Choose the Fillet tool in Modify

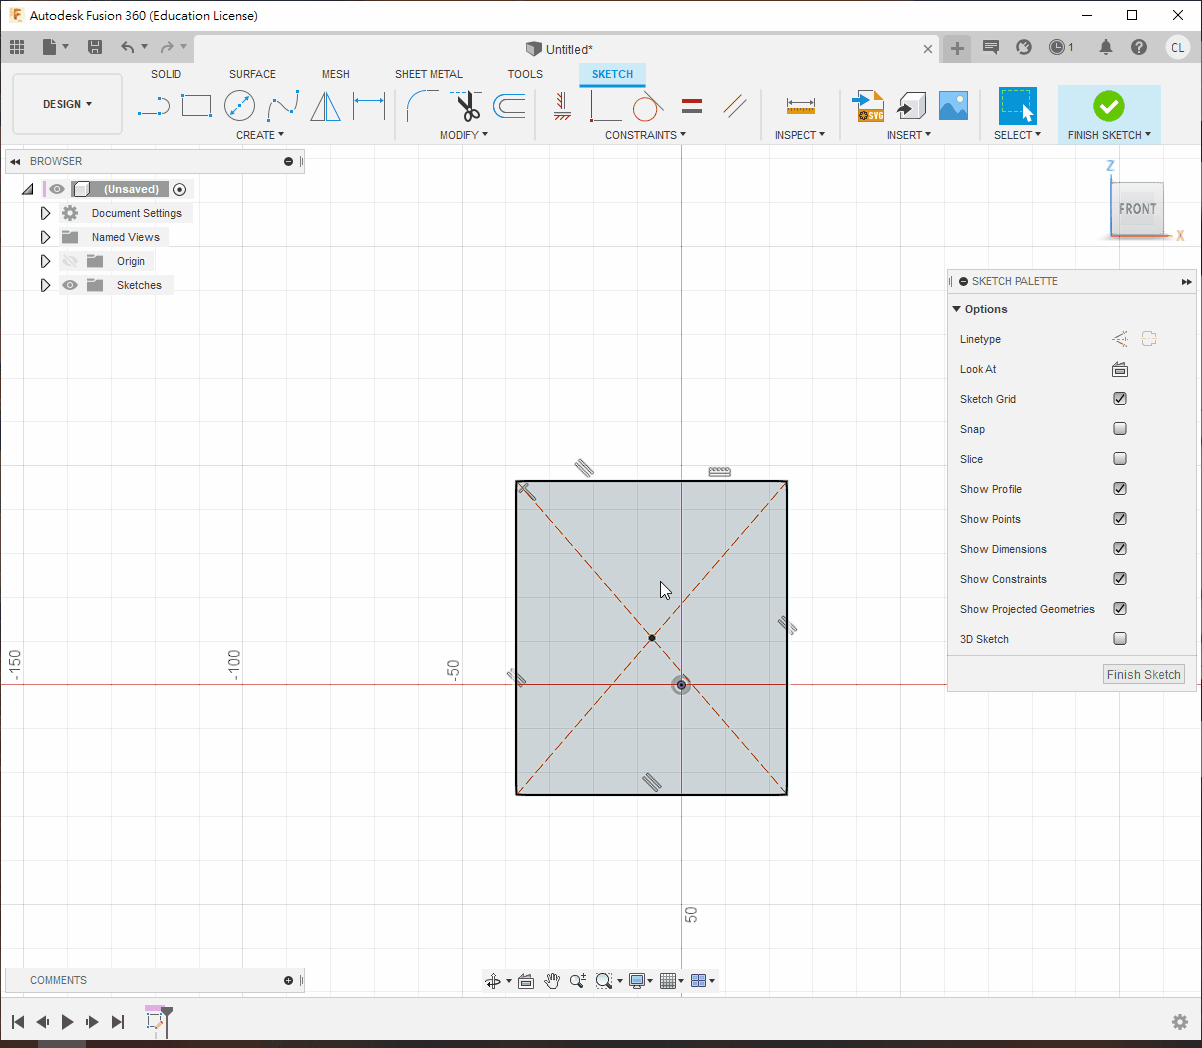pyautogui.click(x=422, y=105)
